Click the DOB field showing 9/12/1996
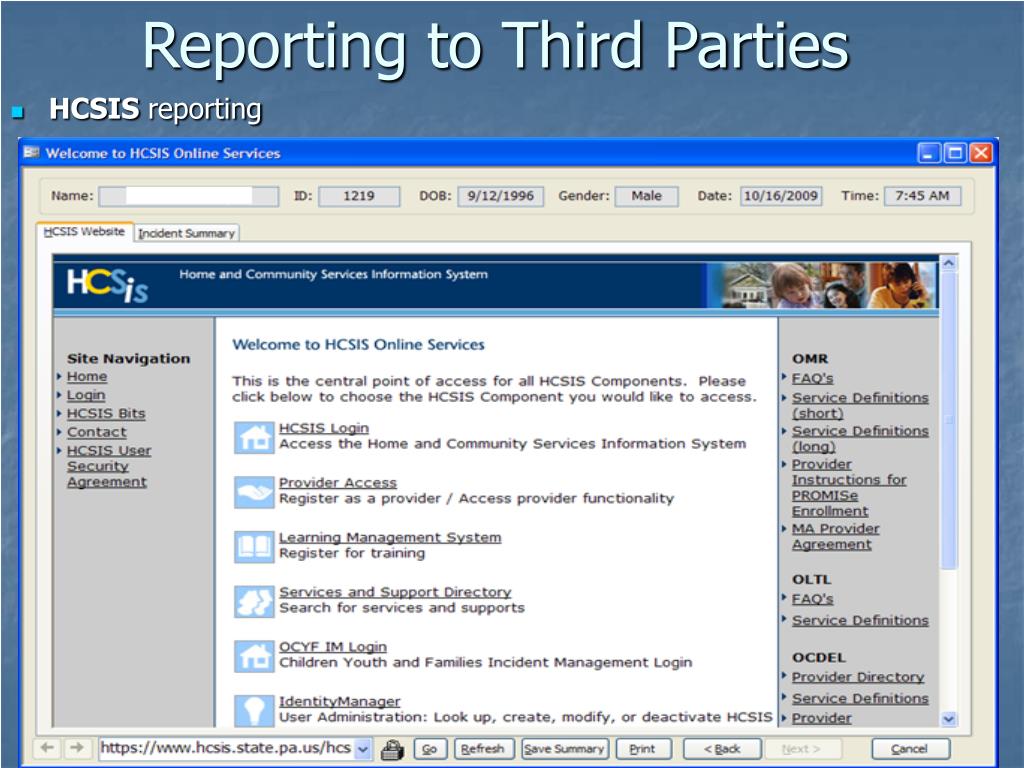This screenshot has height=768, width=1024. pos(501,196)
